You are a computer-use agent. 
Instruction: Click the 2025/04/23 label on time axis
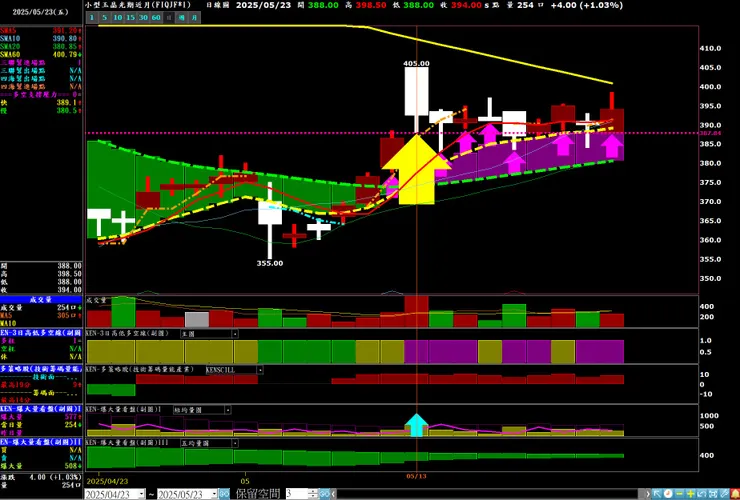107,481
